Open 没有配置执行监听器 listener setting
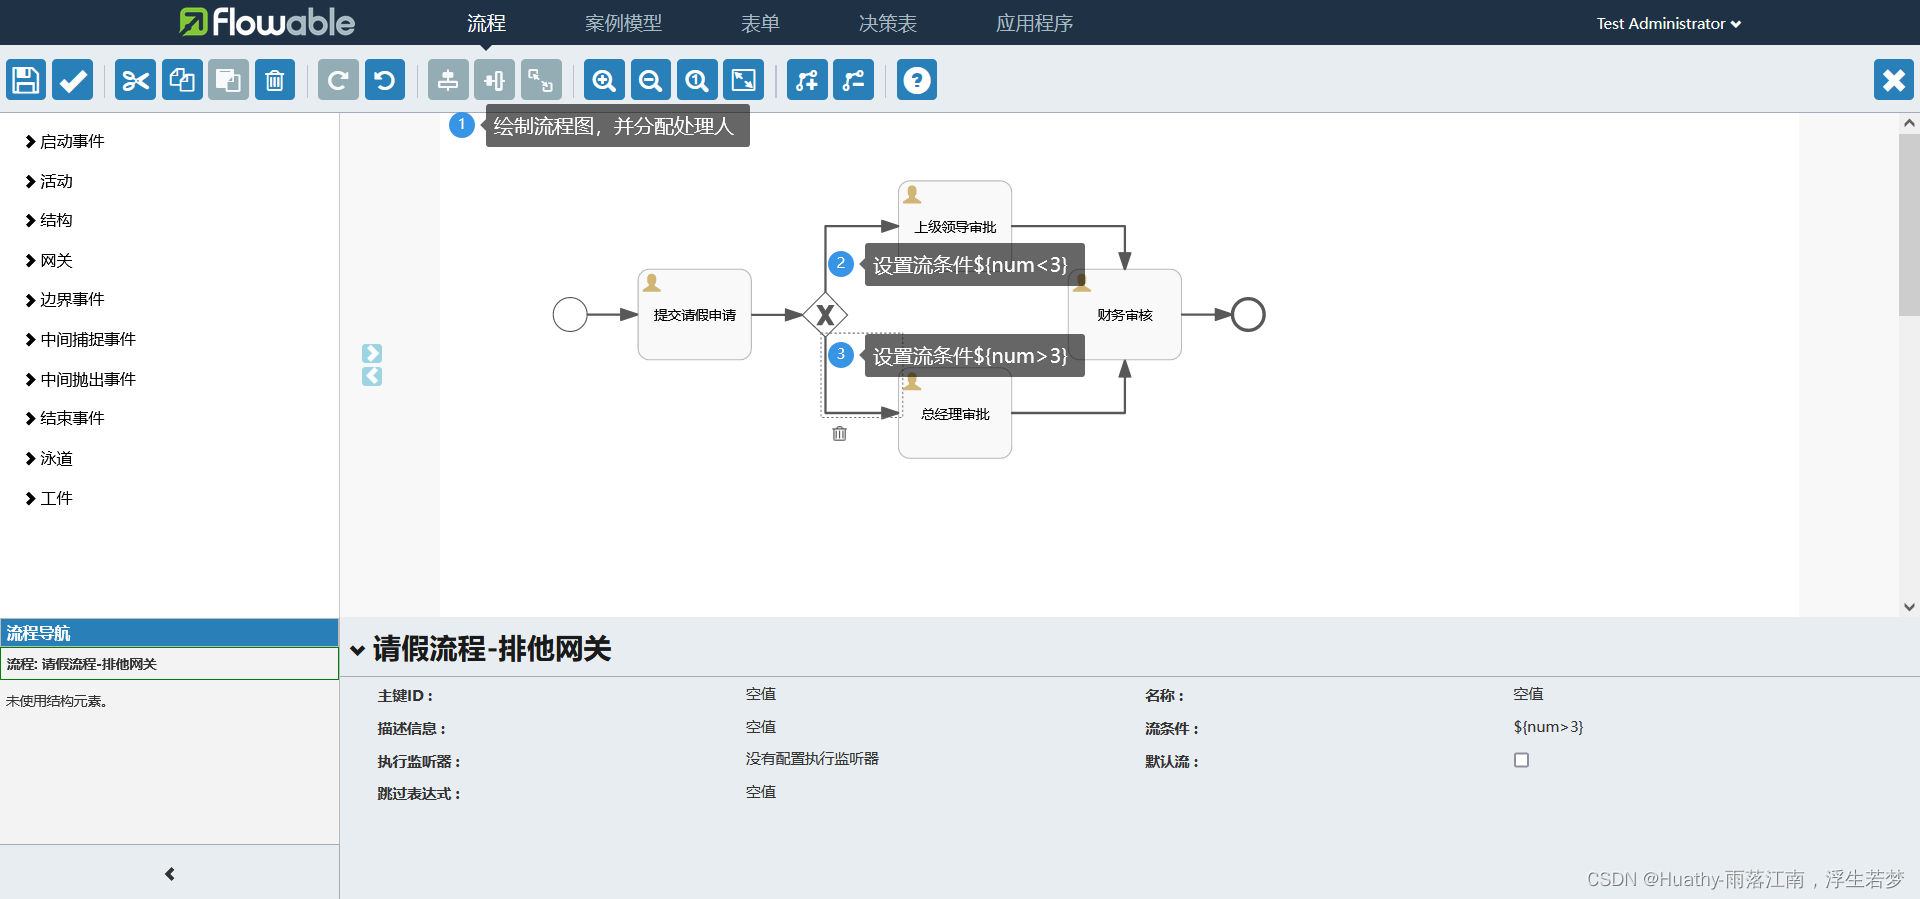Screen dimensions: 1920x899 click(812, 759)
